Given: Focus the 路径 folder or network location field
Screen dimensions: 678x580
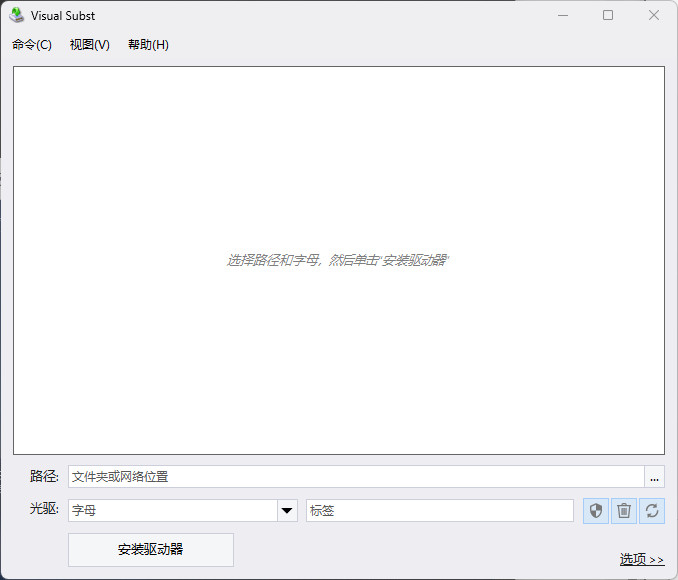Looking at the screenshot, I should click(356, 477).
